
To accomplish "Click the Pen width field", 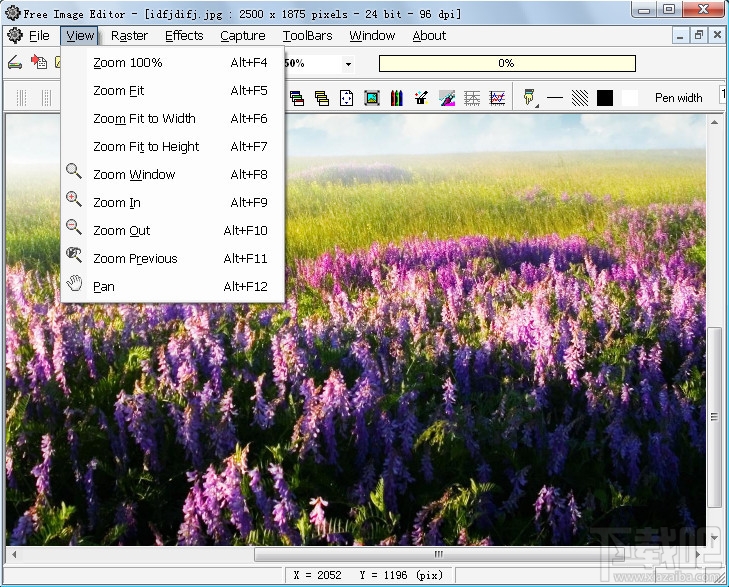I will (x=723, y=95).
